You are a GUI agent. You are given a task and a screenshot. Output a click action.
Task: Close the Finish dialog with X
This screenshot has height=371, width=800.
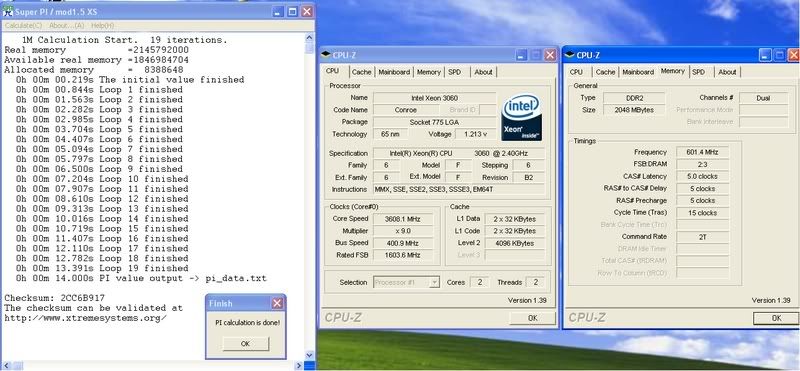pos(277,303)
